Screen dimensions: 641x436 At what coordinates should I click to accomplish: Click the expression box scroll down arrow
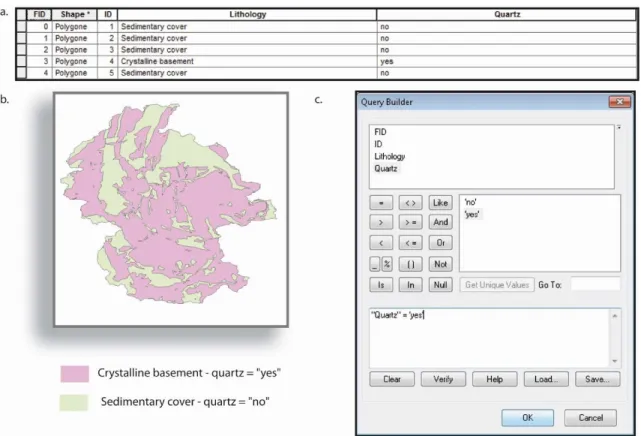click(615, 361)
